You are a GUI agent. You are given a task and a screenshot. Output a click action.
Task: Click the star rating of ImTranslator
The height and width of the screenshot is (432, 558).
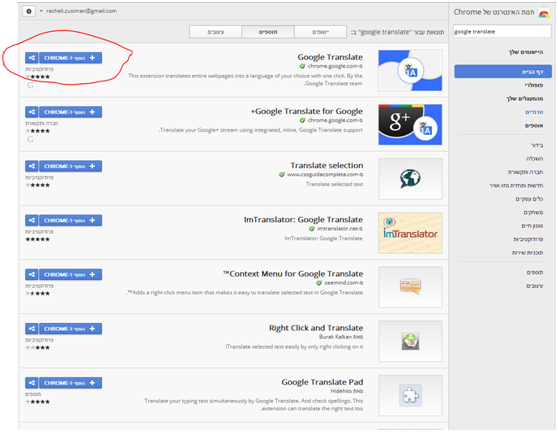coord(37,239)
